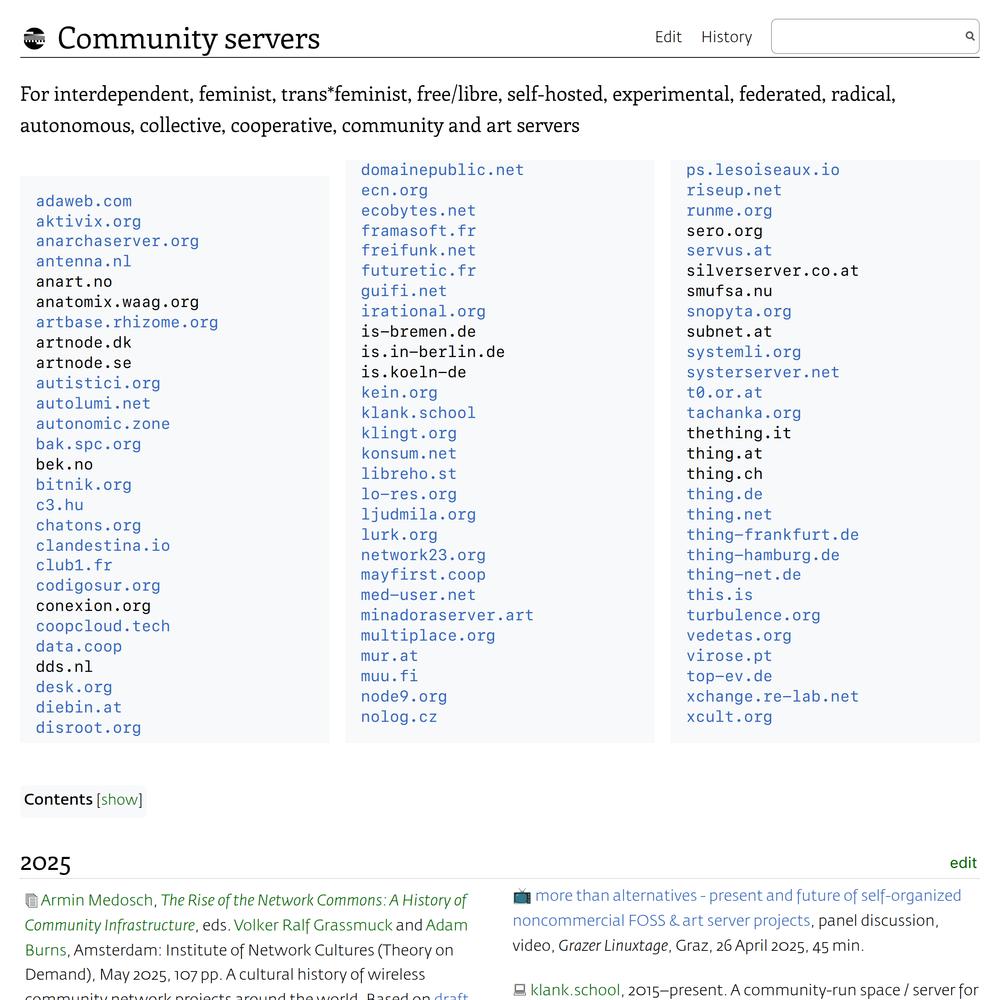Click the book icon before Armin Medosch

[x=31, y=901]
